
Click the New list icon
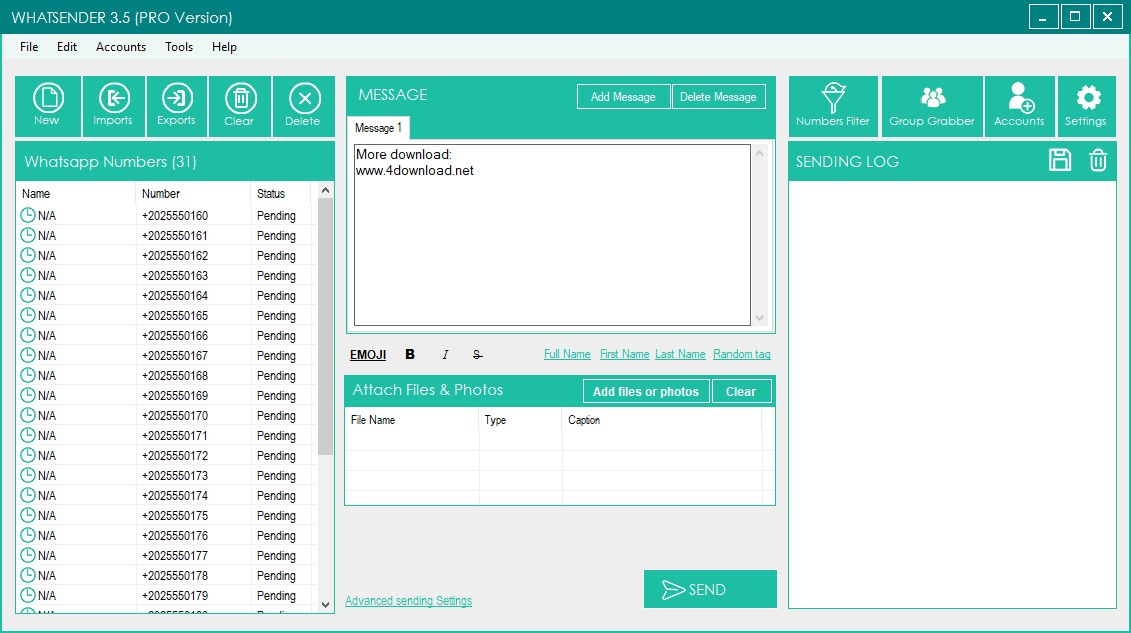48,106
